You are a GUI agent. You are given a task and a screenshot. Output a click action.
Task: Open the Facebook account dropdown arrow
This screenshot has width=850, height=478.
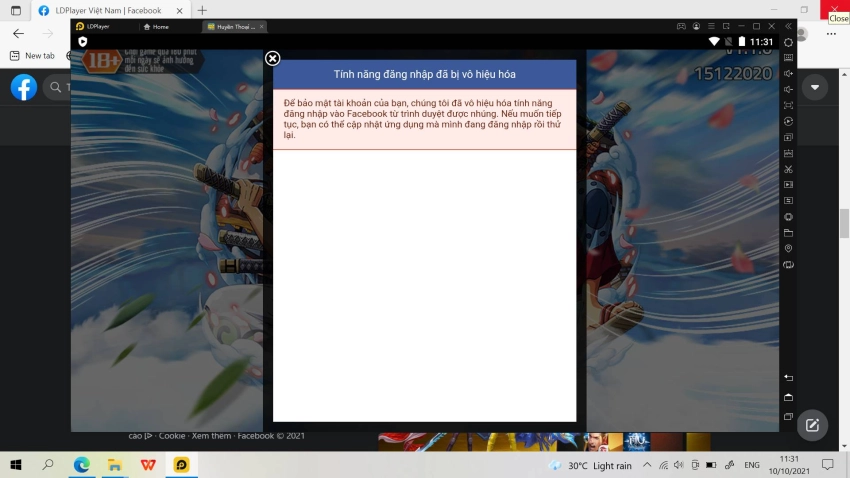[x=815, y=87]
